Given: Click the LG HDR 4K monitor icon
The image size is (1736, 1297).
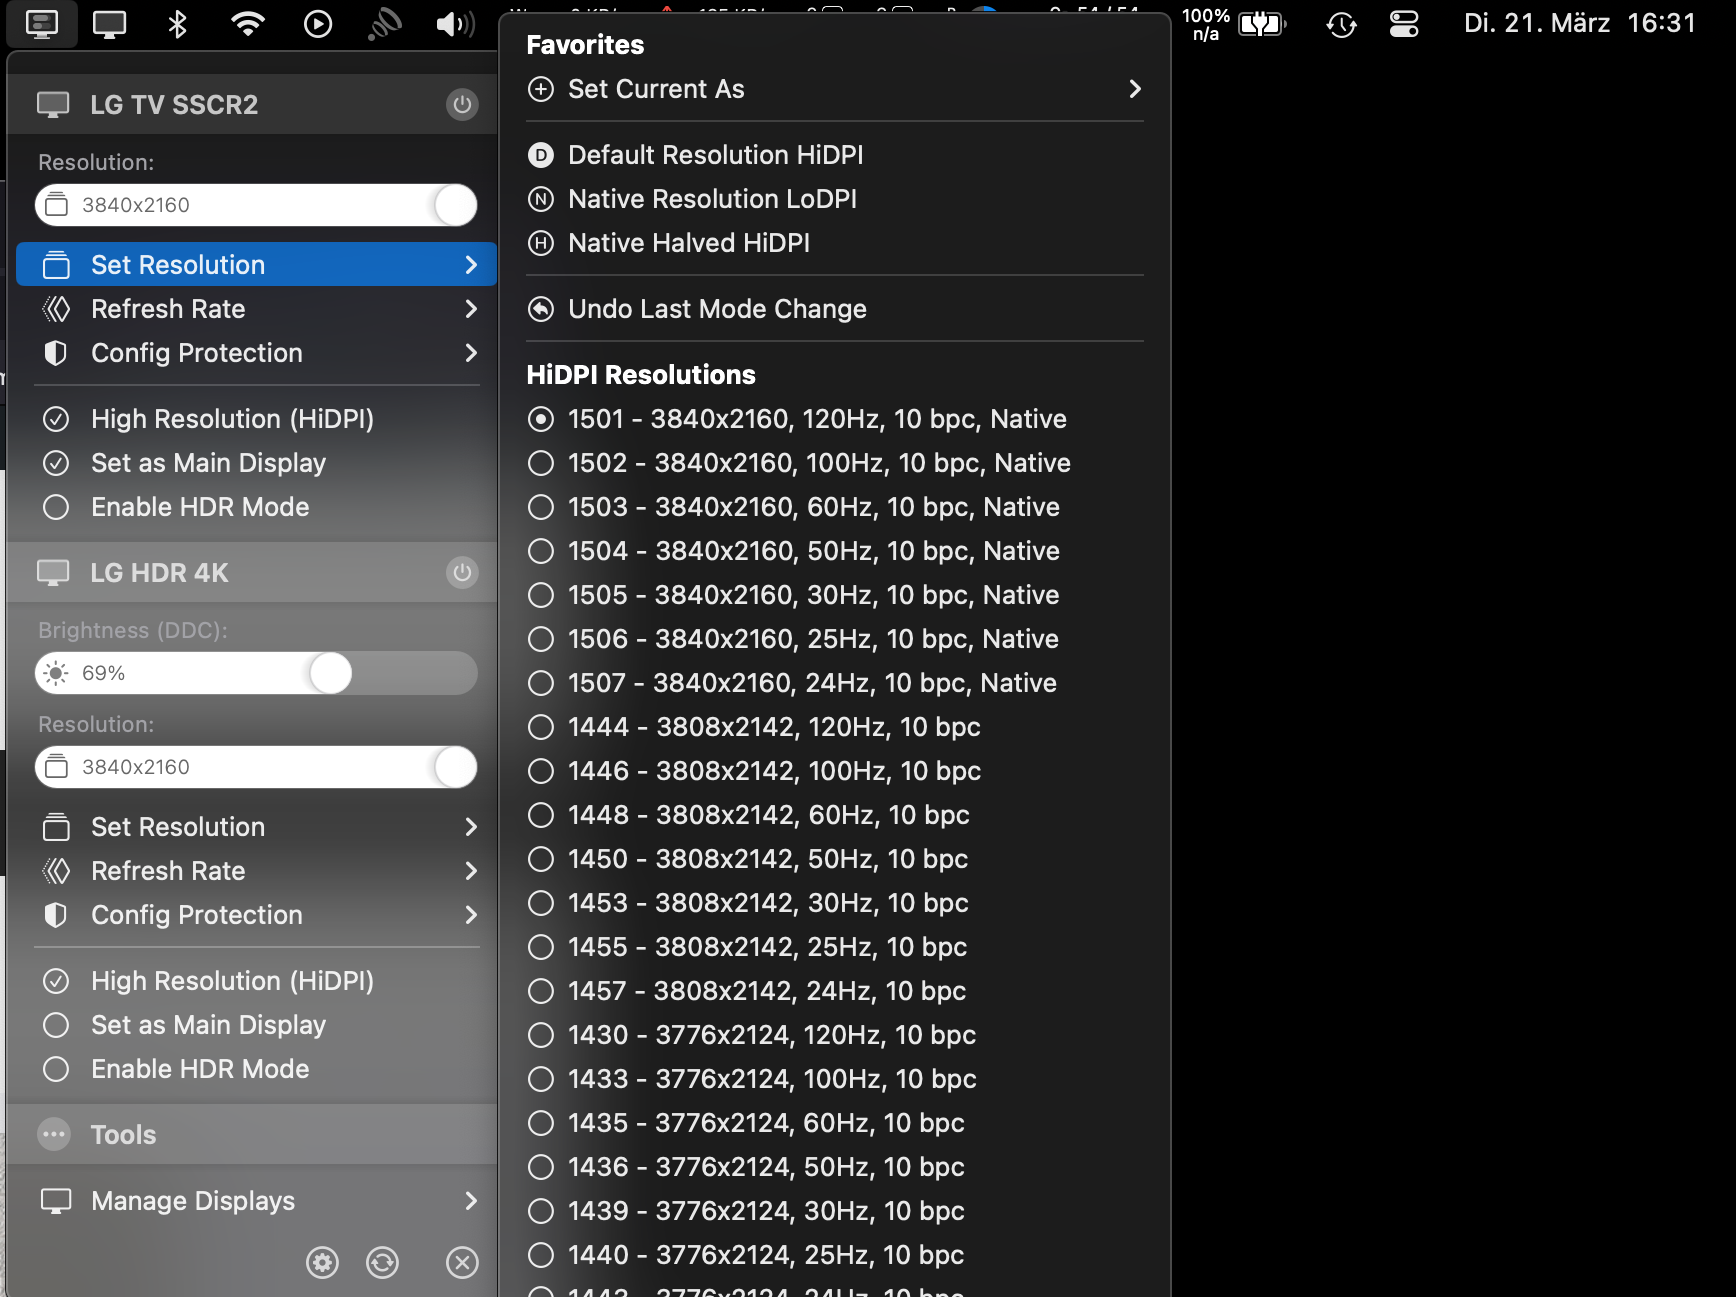Looking at the screenshot, I should (54, 572).
